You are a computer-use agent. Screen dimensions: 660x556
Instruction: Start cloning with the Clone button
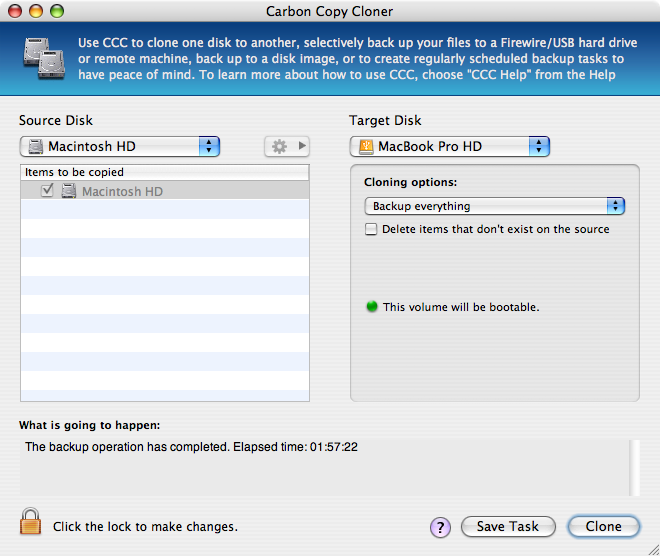(x=603, y=526)
